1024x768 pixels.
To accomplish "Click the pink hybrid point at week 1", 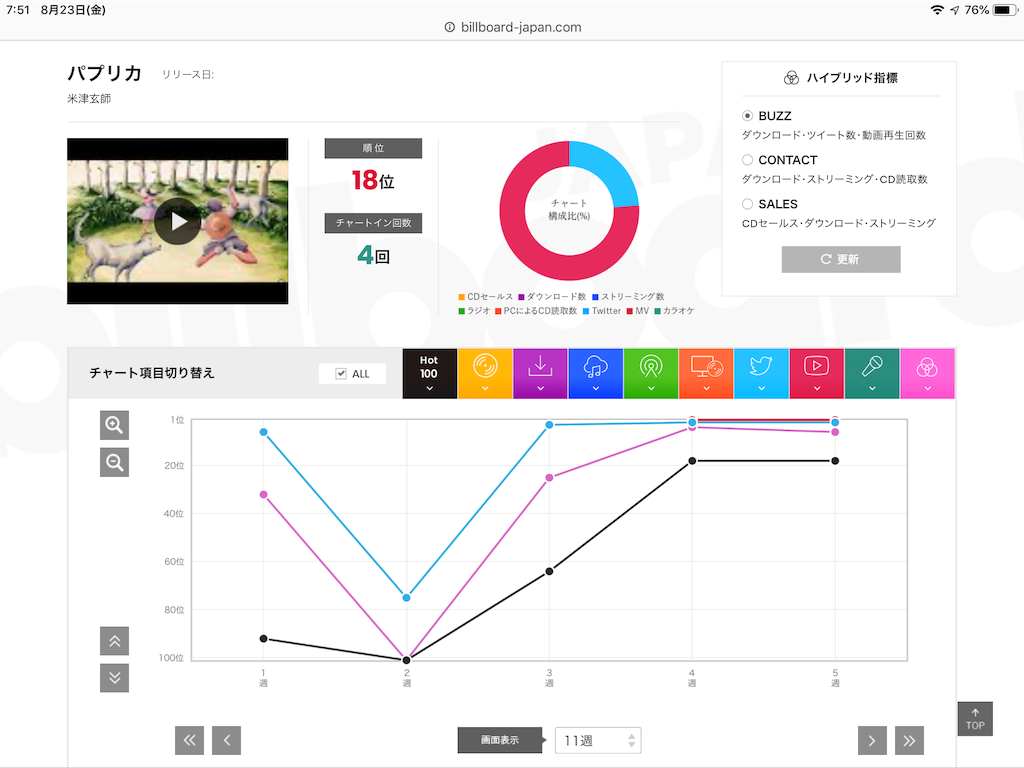I will (x=263, y=494).
